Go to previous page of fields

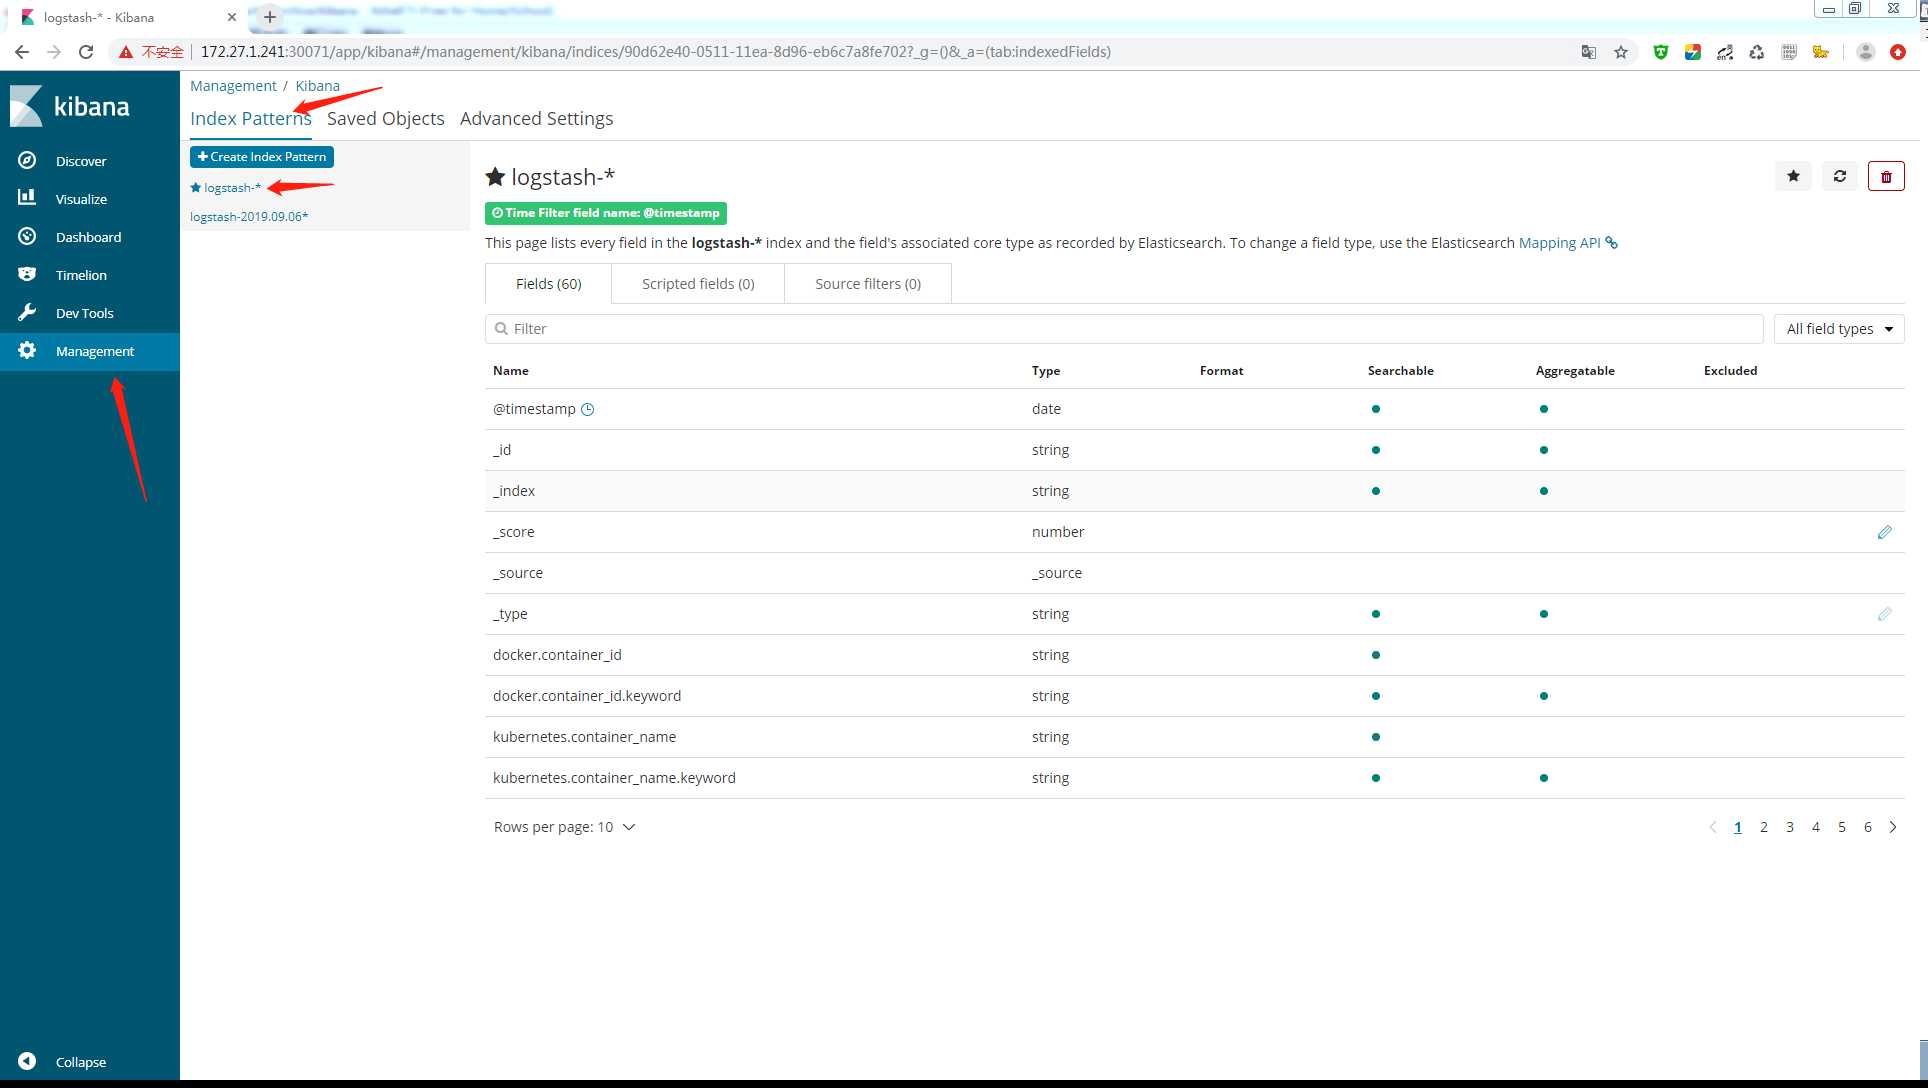tap(1712, 827)
